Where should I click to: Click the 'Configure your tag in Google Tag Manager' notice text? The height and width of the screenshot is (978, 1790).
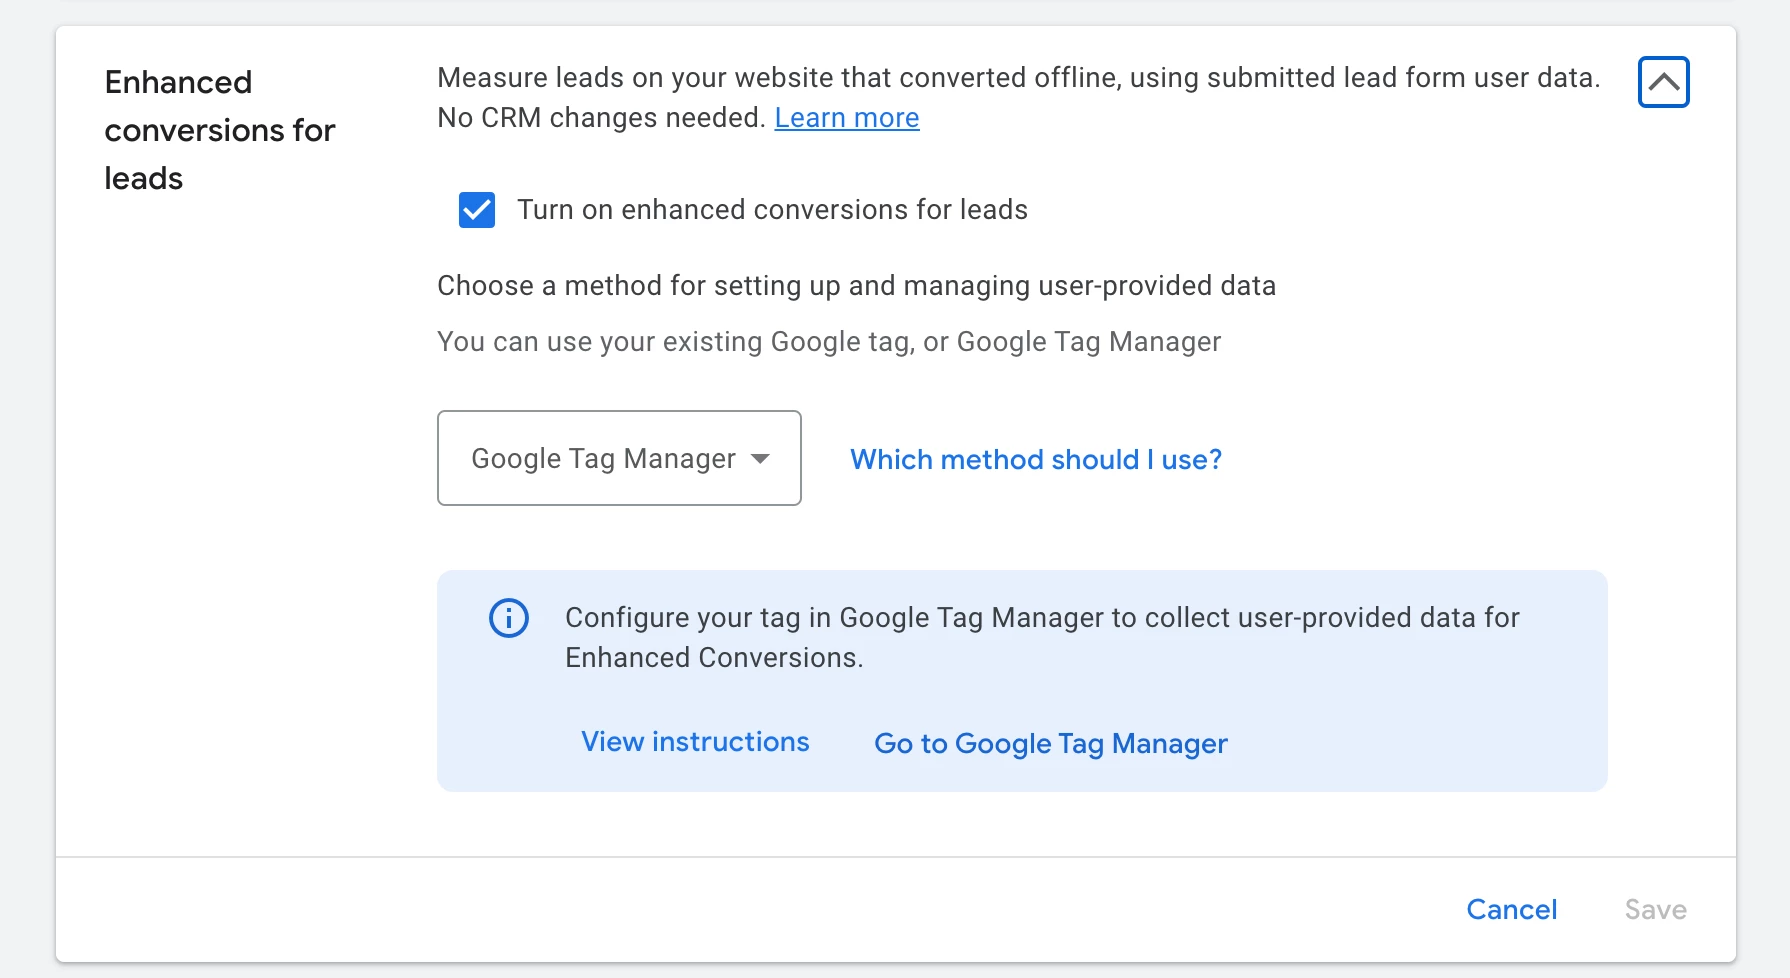(x=1042, y=638)
